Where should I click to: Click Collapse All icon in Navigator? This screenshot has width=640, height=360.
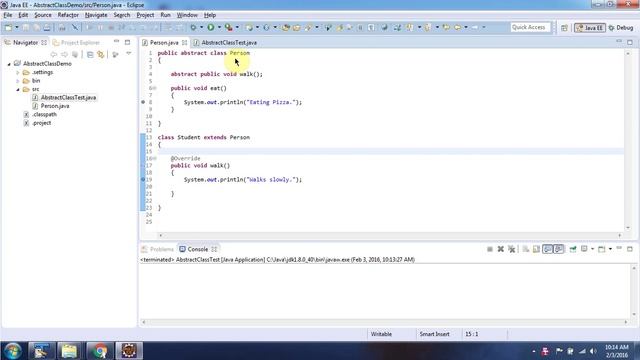90,54
